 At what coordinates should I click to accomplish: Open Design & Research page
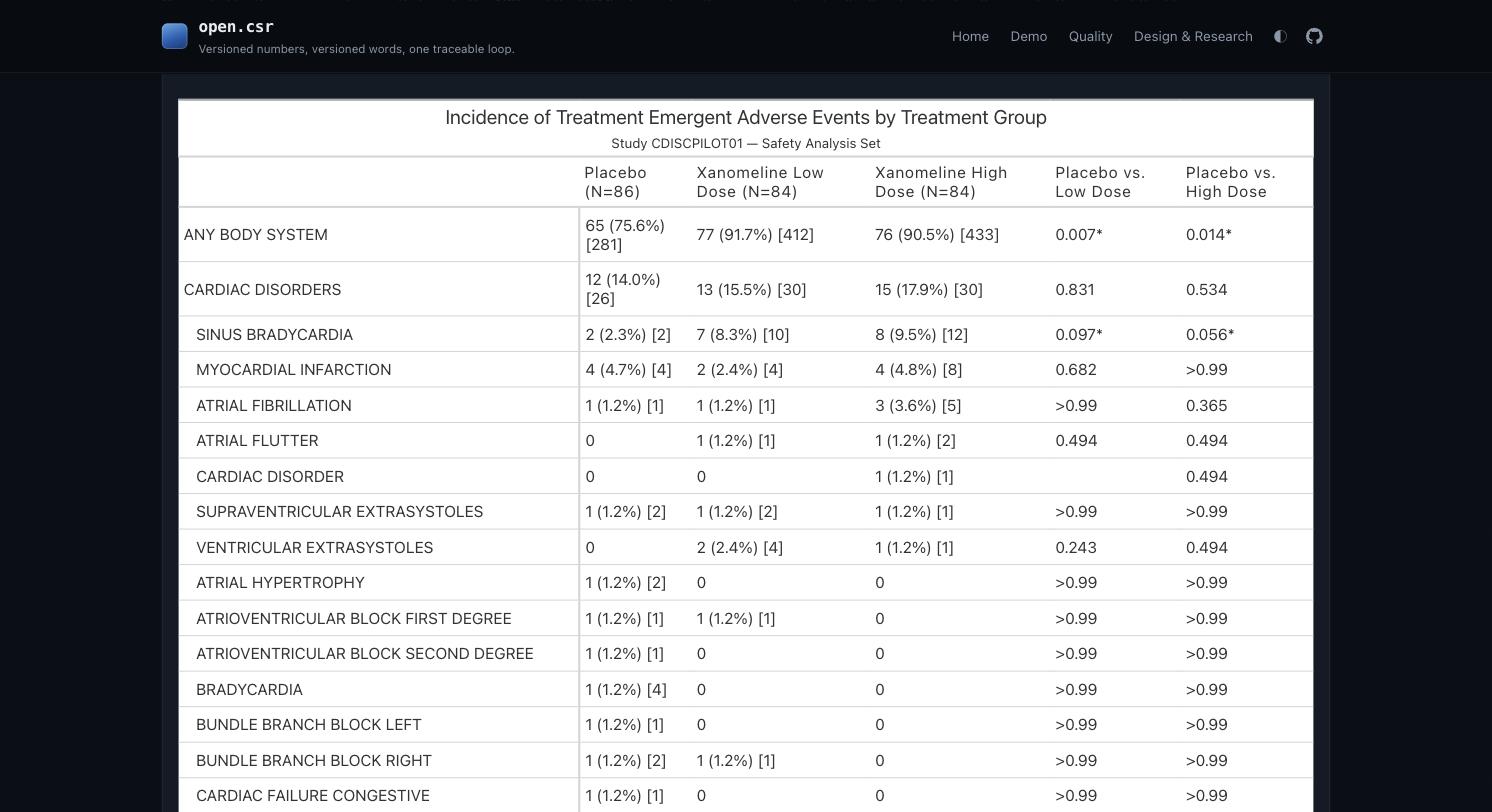point(1193,36)
